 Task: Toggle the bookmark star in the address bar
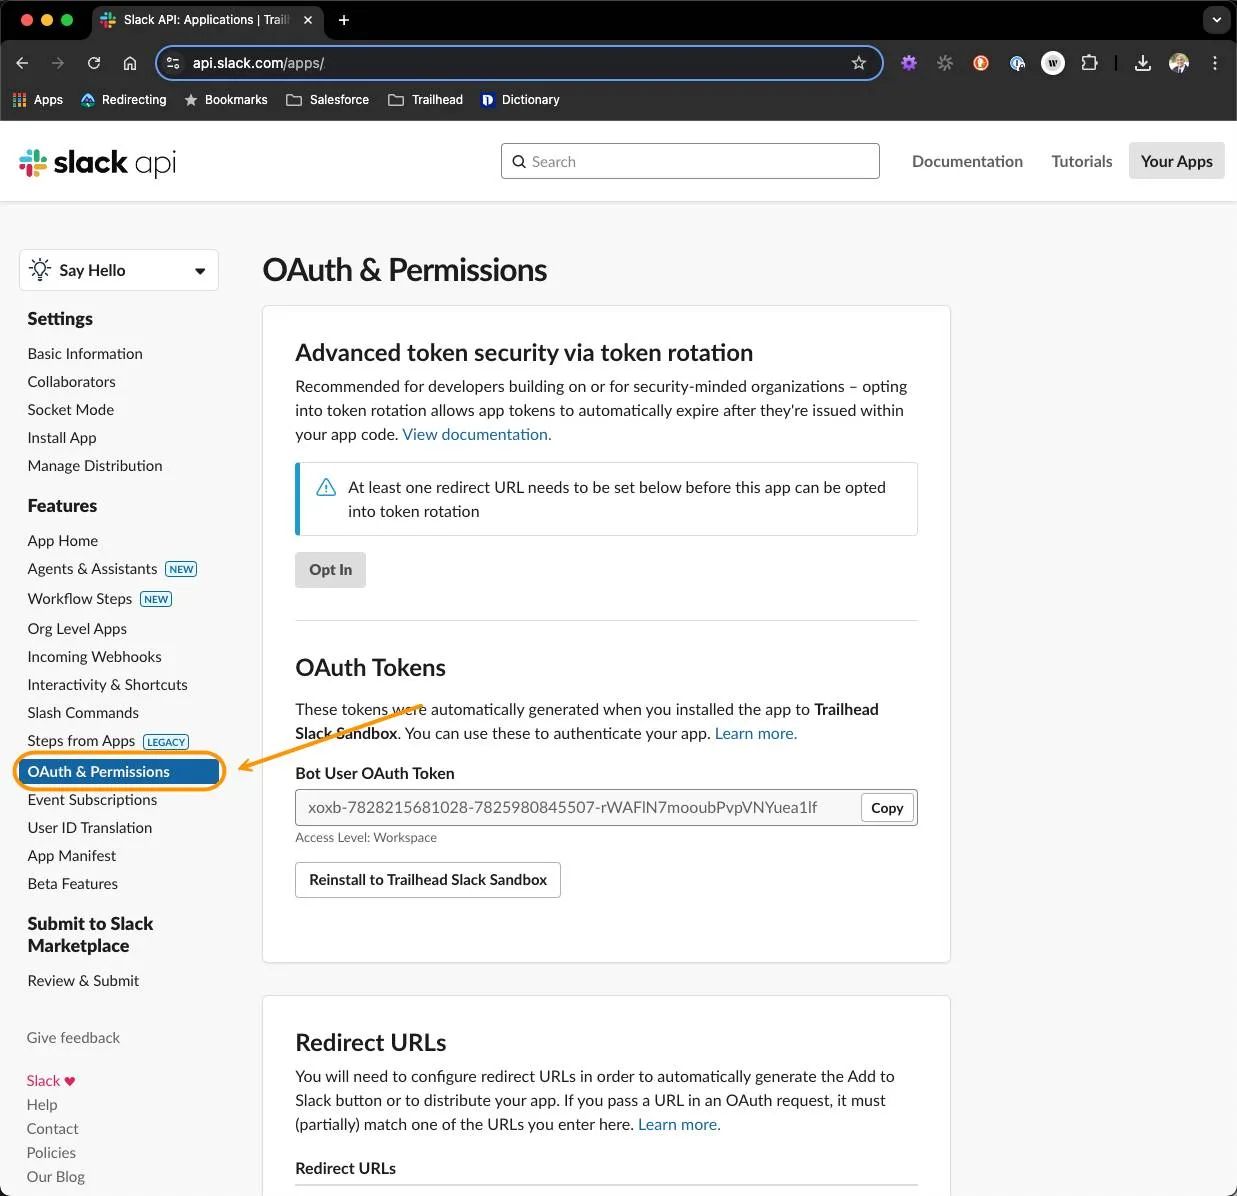coord(858,62)
